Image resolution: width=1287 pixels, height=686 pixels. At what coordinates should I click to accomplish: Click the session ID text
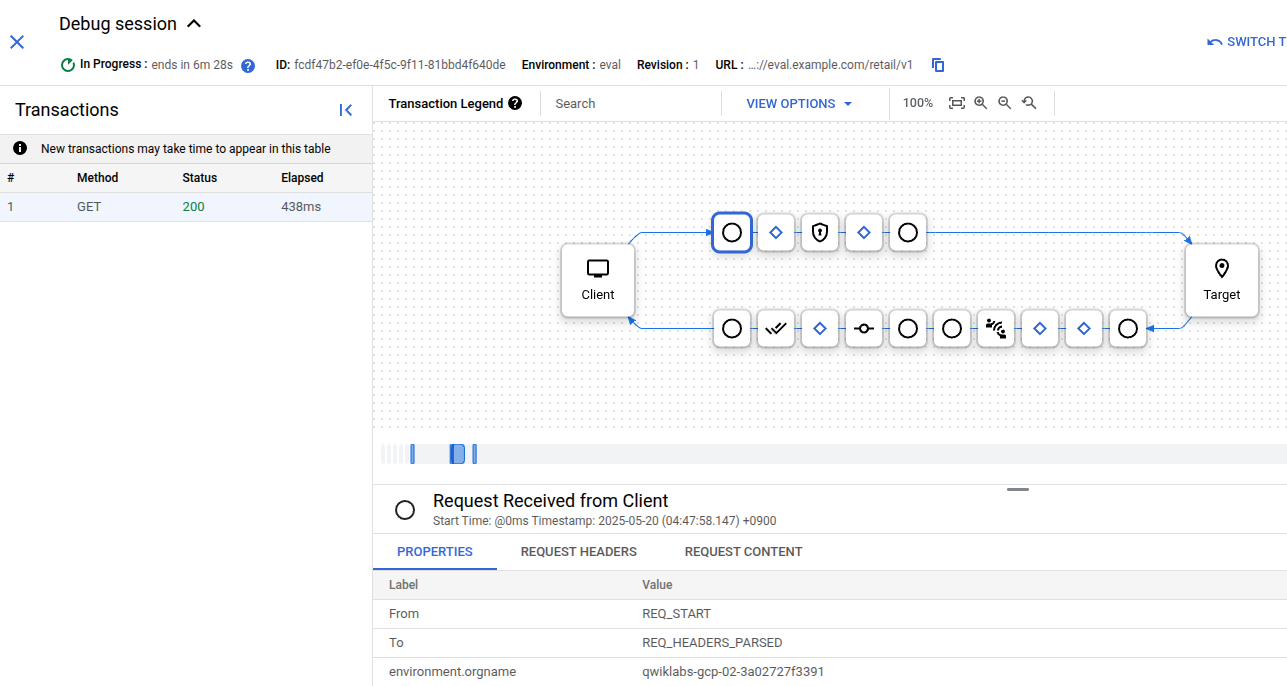point(400,65)
